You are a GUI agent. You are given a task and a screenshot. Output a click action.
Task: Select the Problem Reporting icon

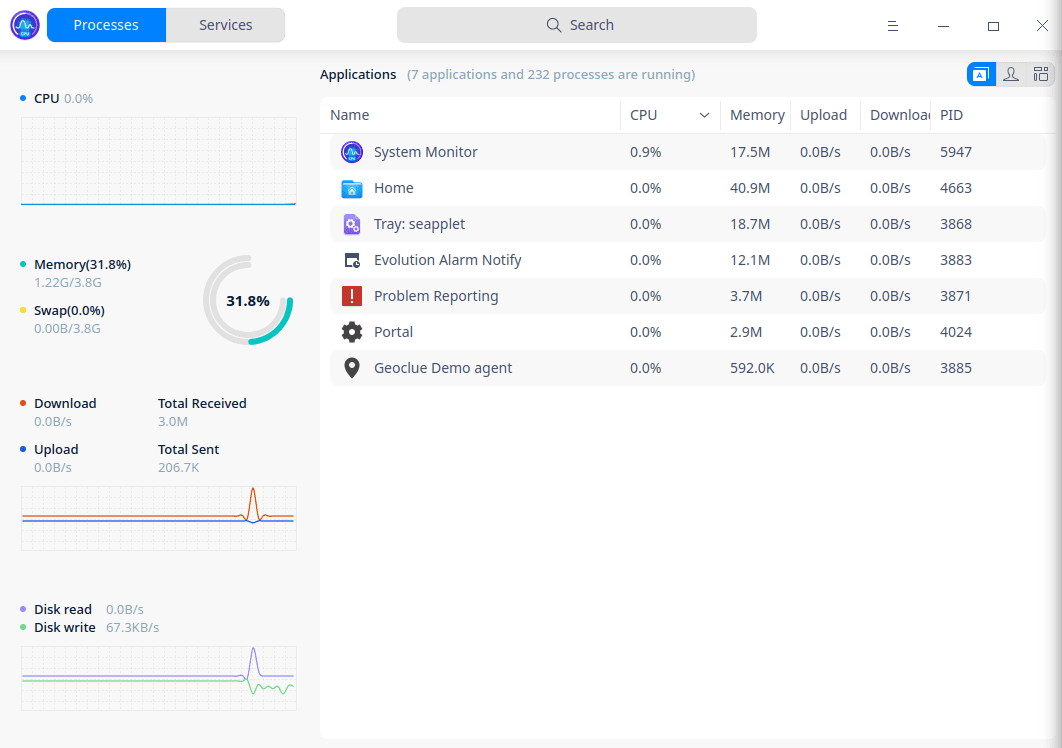[352, 296]
